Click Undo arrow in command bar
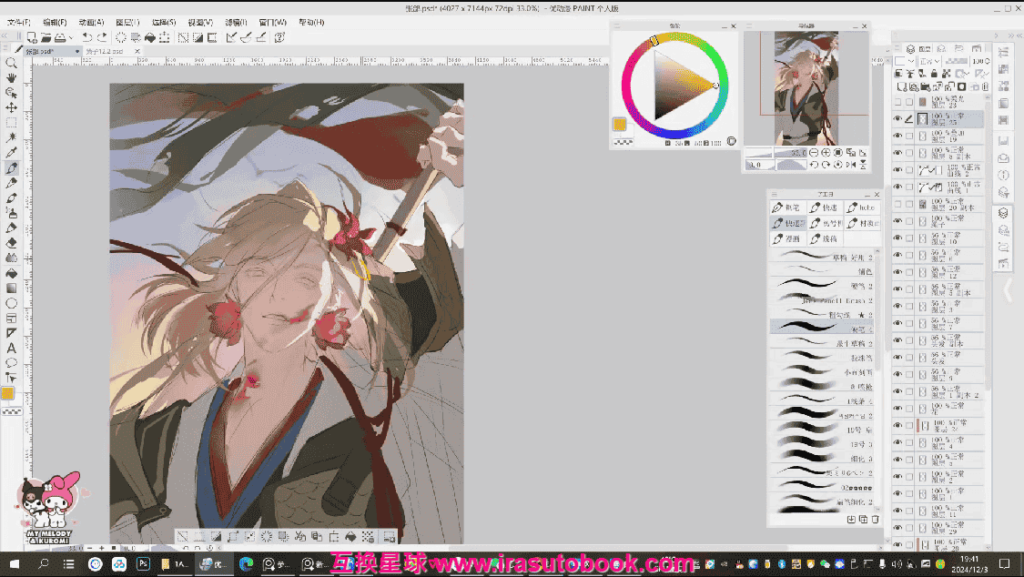The width and height of the screenshot is (1024, 577). point(87,38)
